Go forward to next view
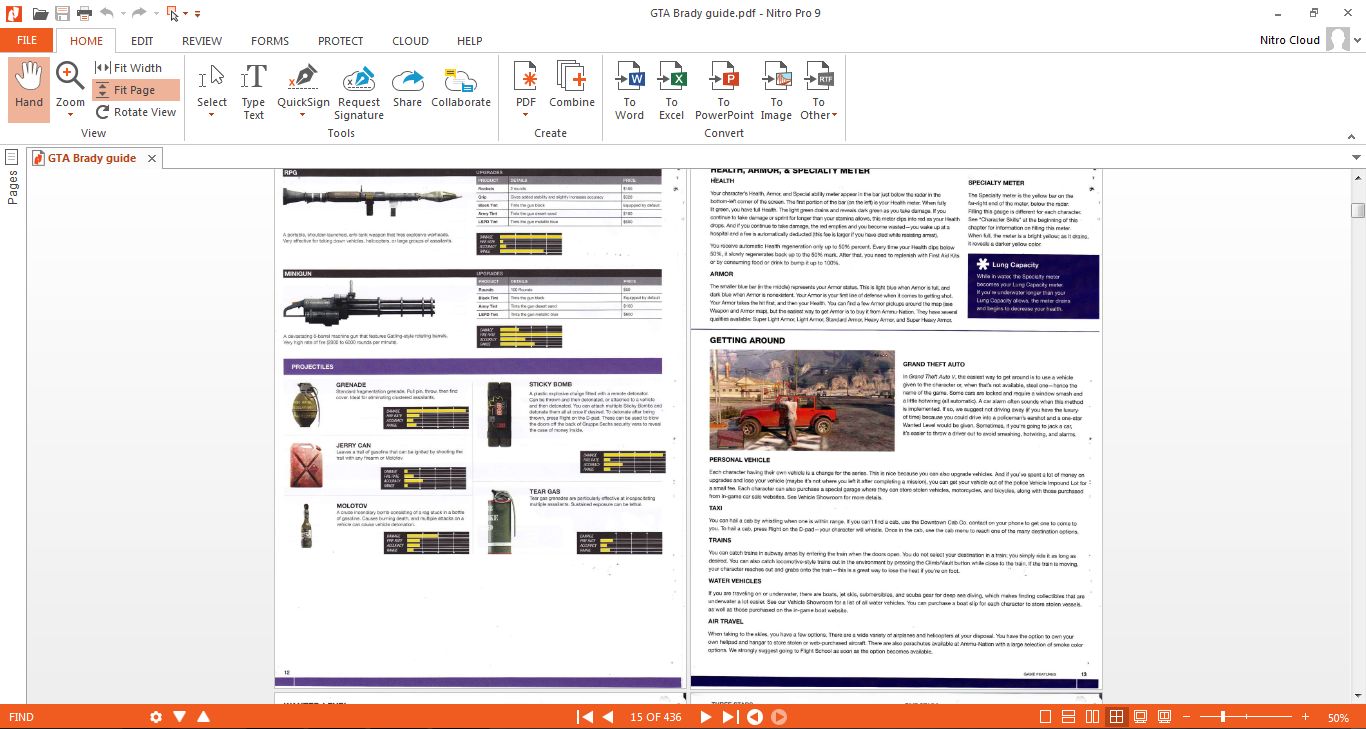Screen dimensions: 1366x729 [779, 717]
